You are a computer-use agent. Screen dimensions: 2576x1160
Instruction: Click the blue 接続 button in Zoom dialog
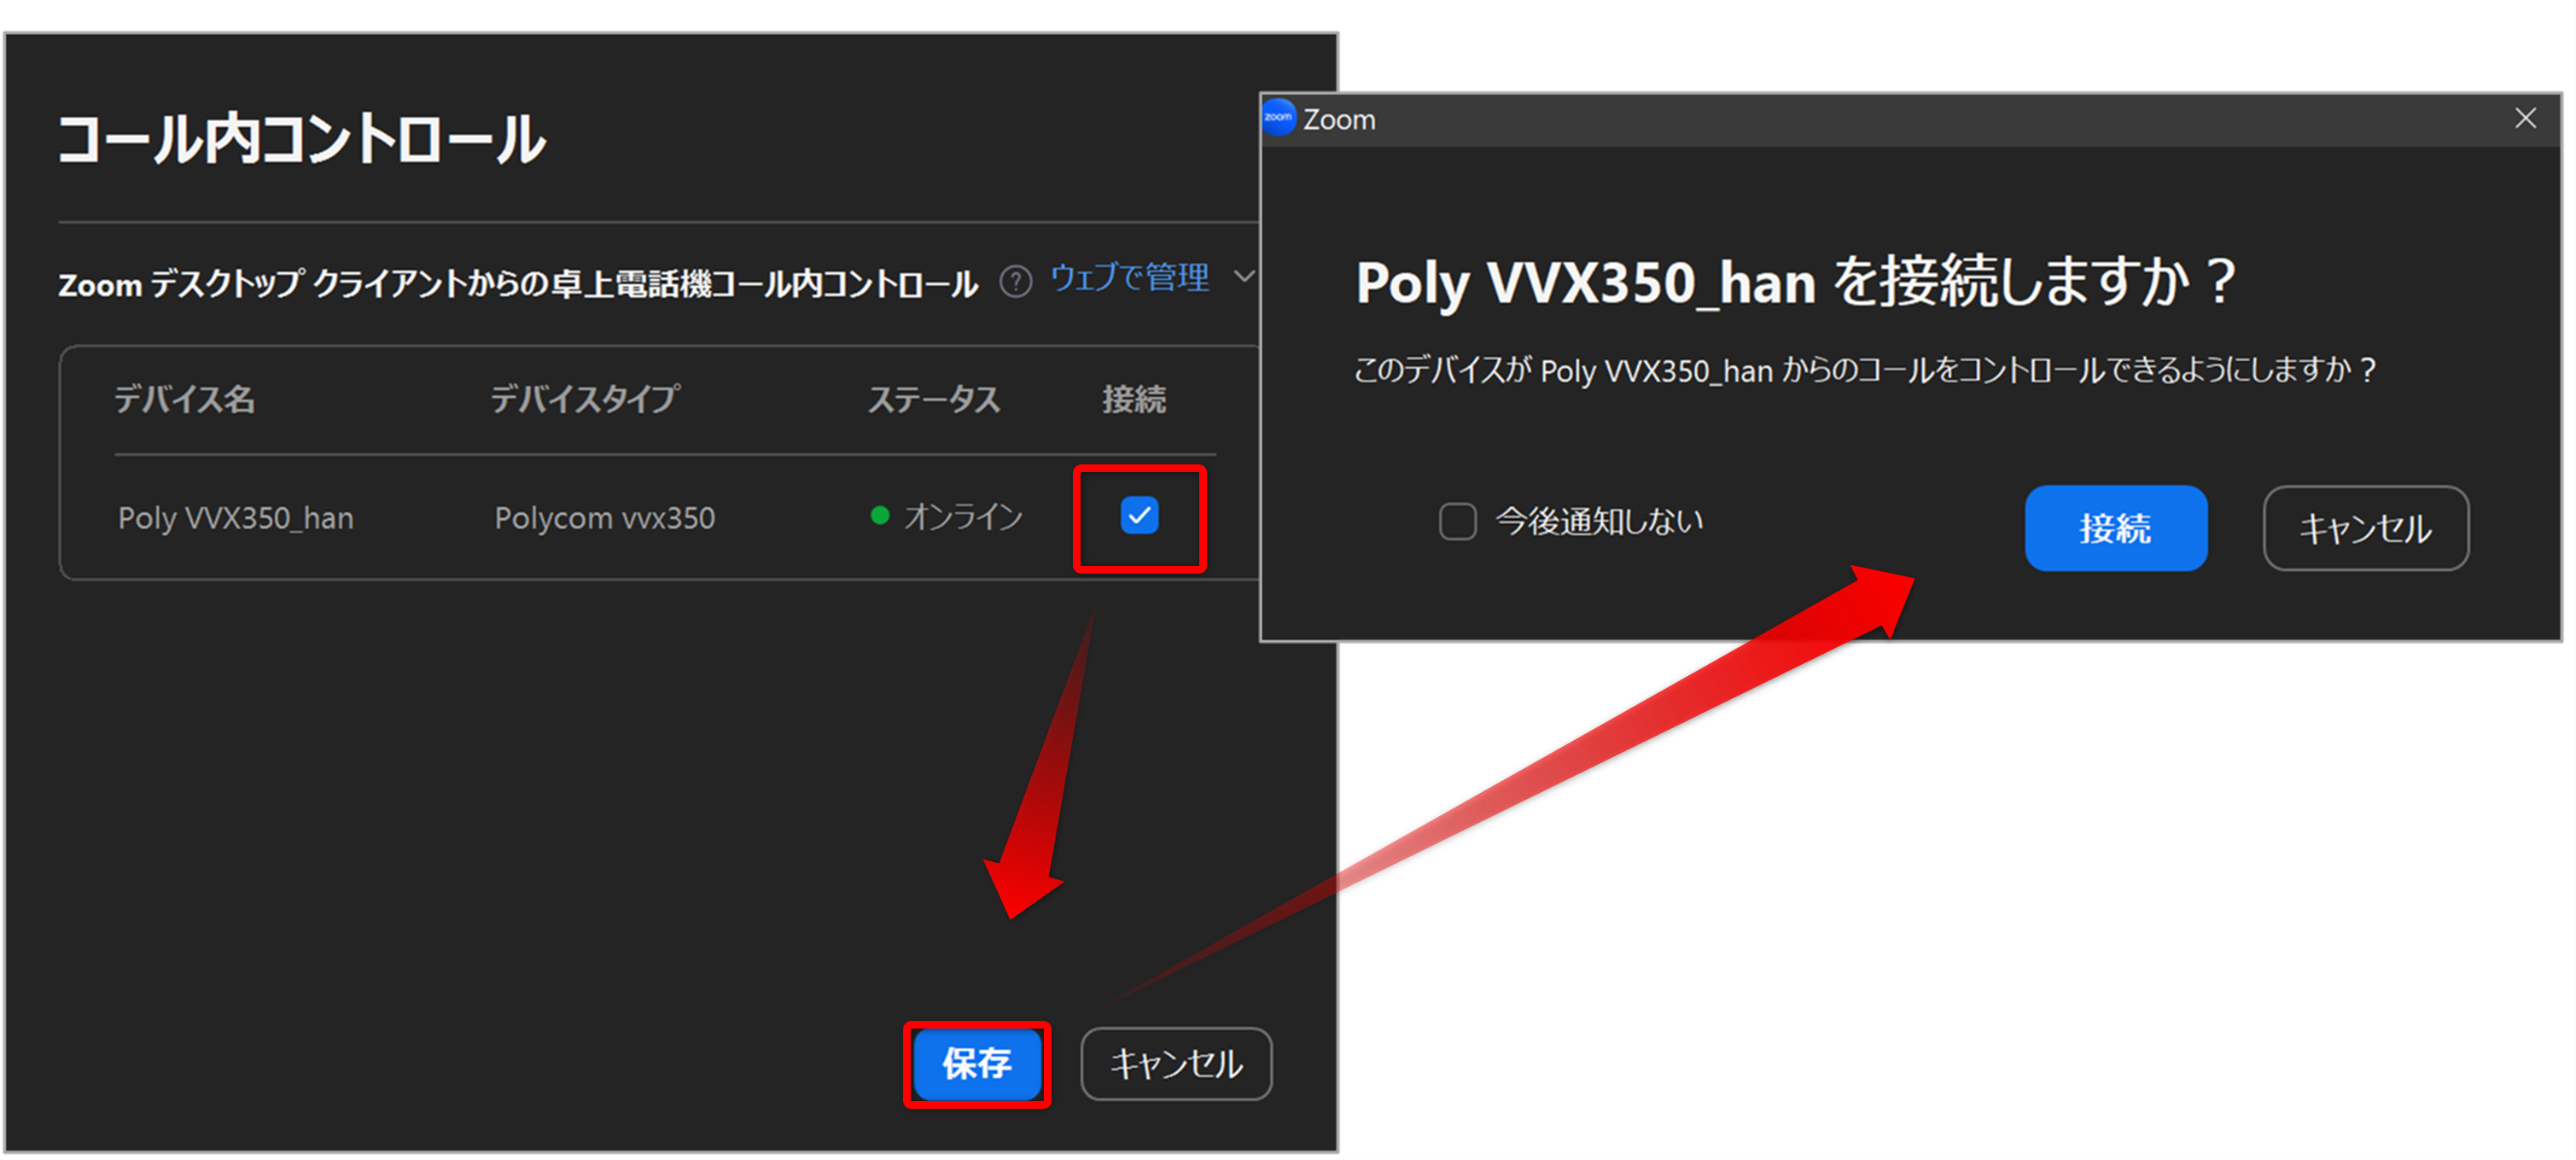2115,527
